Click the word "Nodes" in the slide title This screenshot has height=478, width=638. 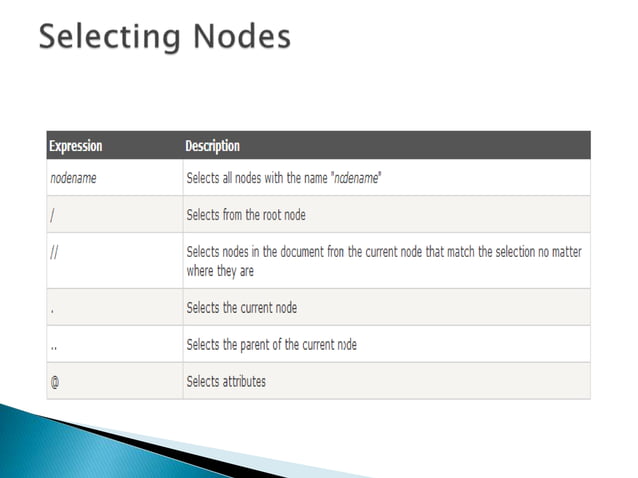pos(243,37)
